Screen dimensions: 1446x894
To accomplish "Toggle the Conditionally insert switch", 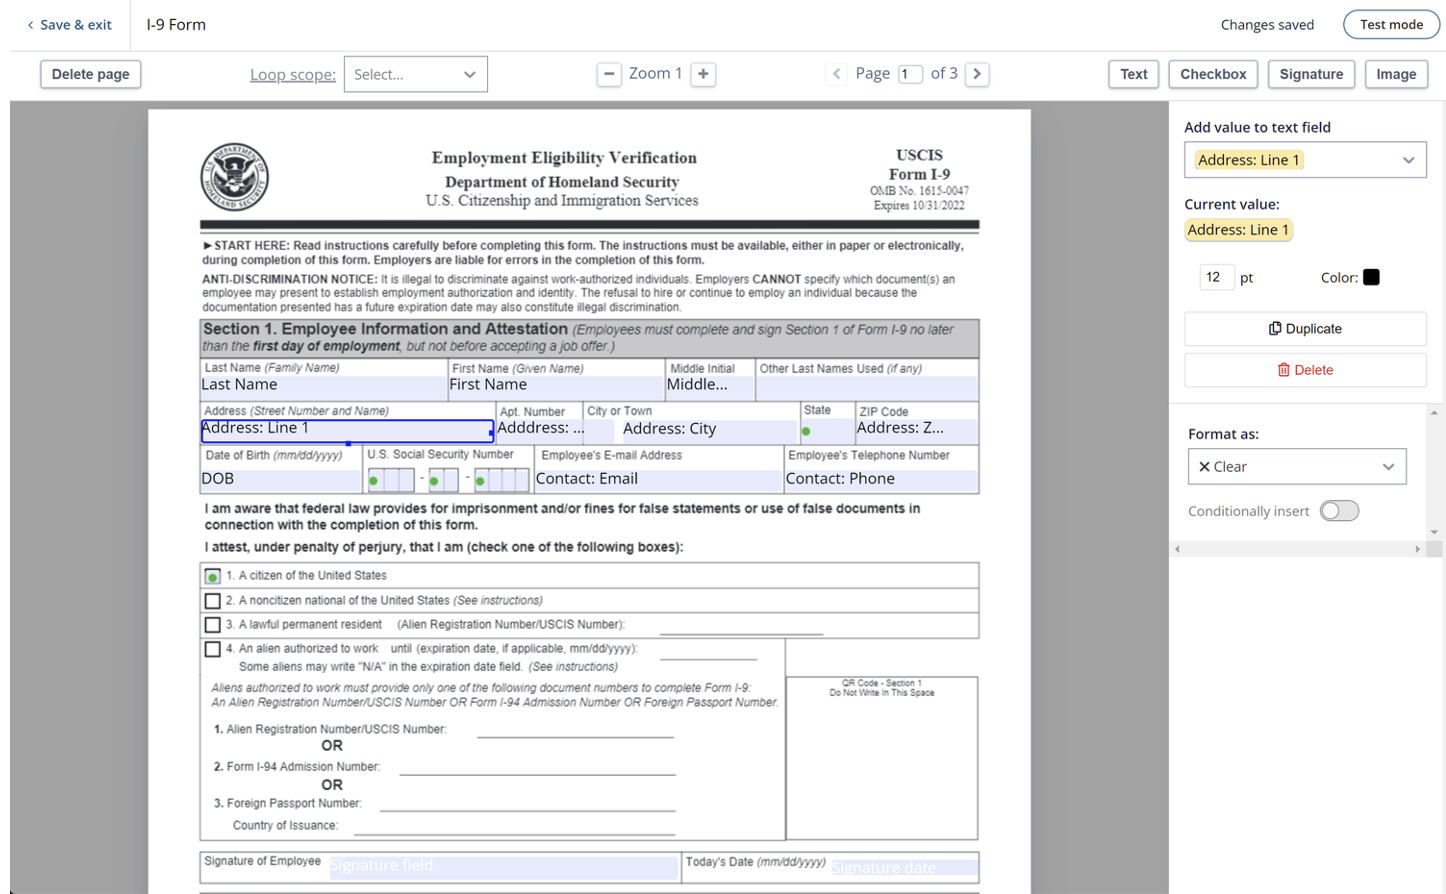I will (x=1339, y=511).
